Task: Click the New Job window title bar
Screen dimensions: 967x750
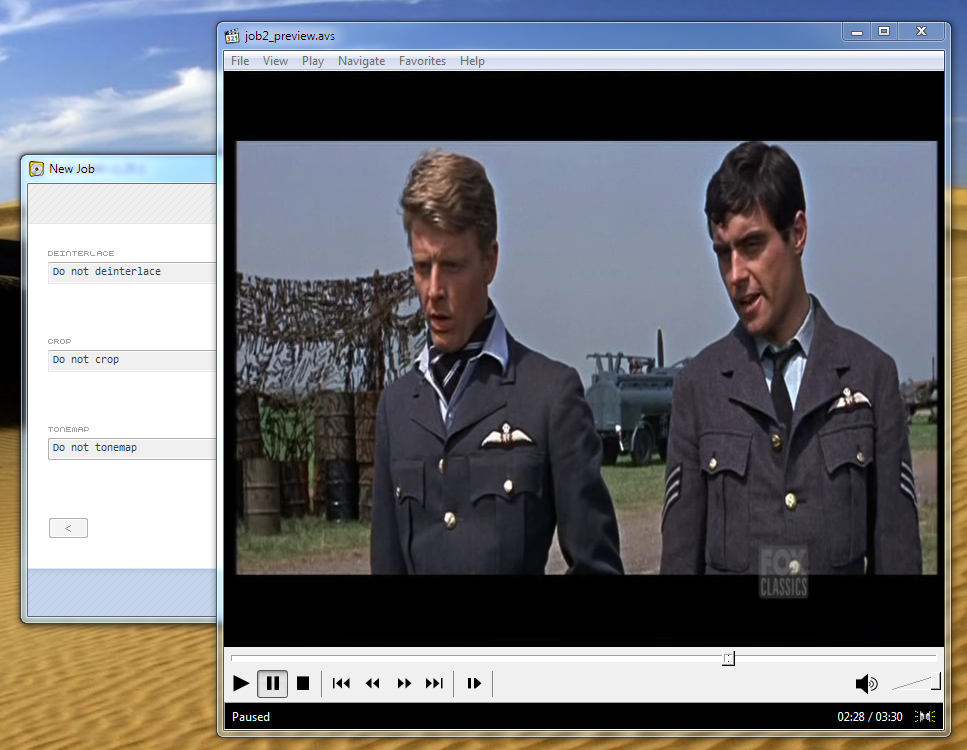Action: (123, 169)
